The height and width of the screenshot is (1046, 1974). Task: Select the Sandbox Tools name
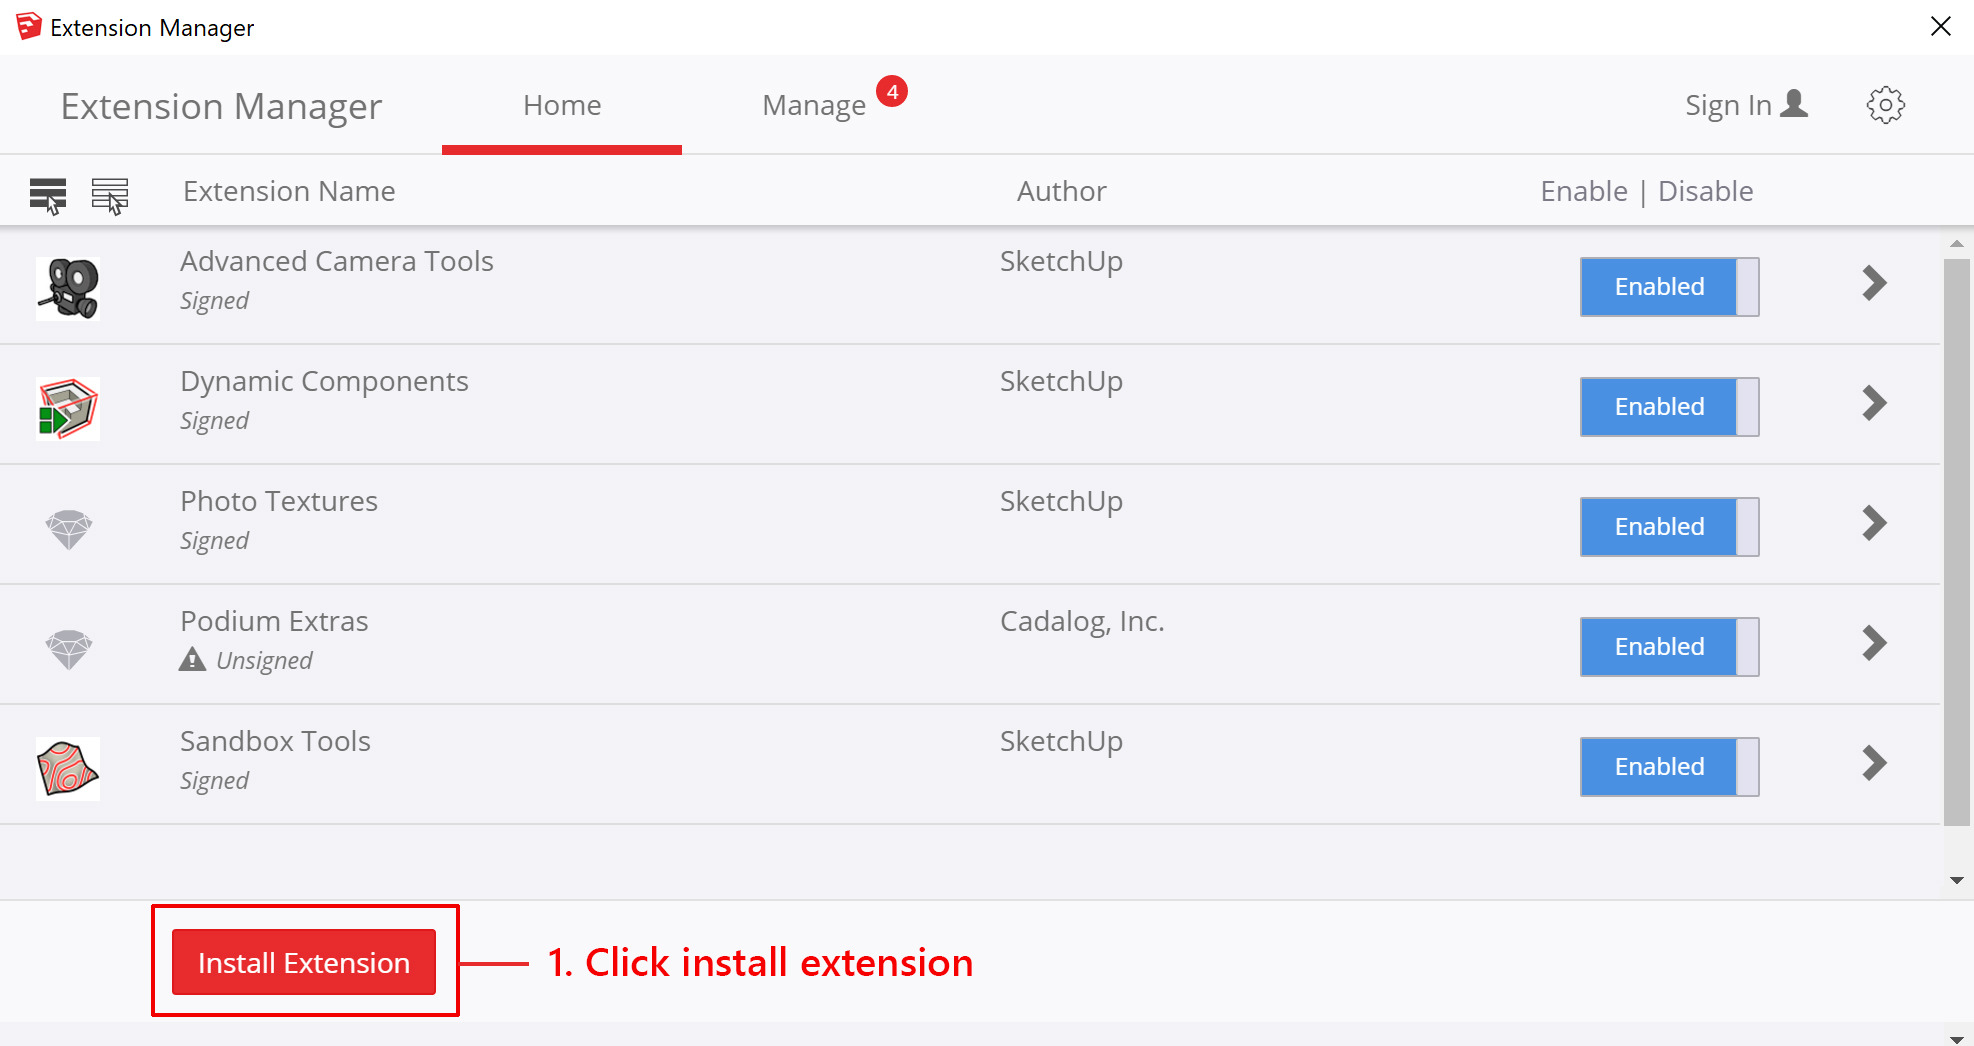(x=275, y=741)
